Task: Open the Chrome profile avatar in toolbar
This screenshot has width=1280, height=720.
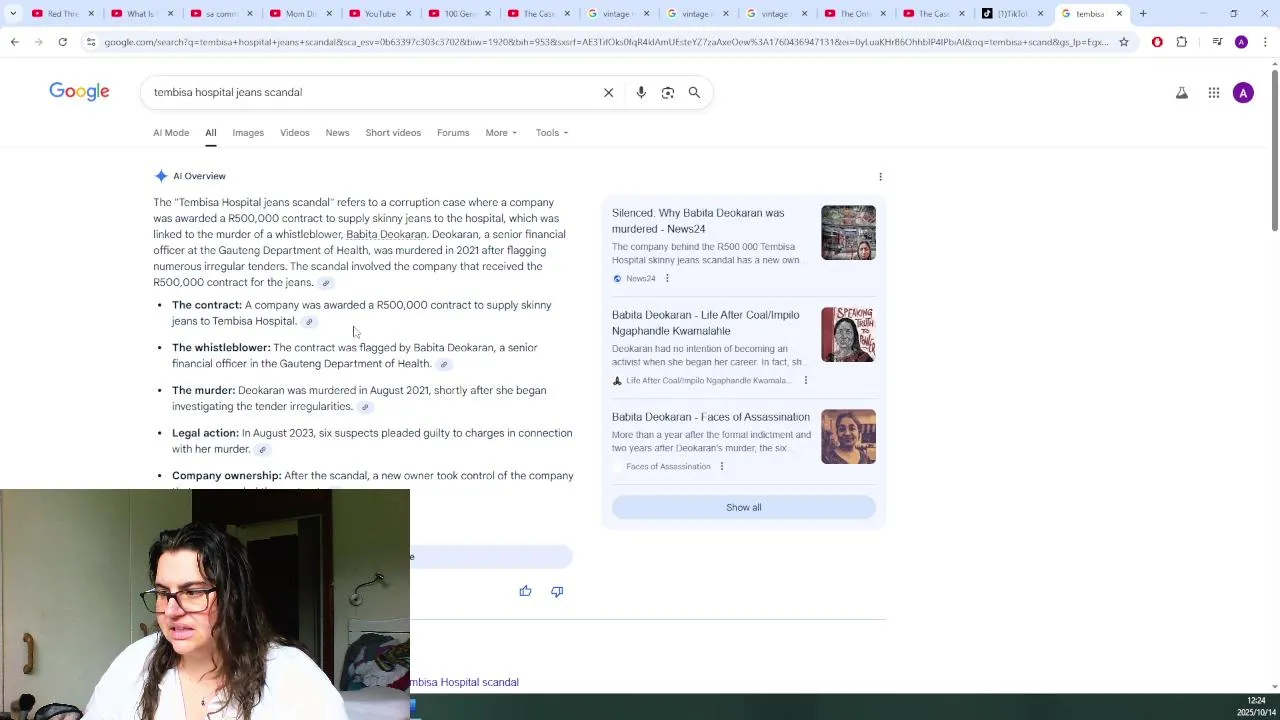Action: coord(1241,42)
